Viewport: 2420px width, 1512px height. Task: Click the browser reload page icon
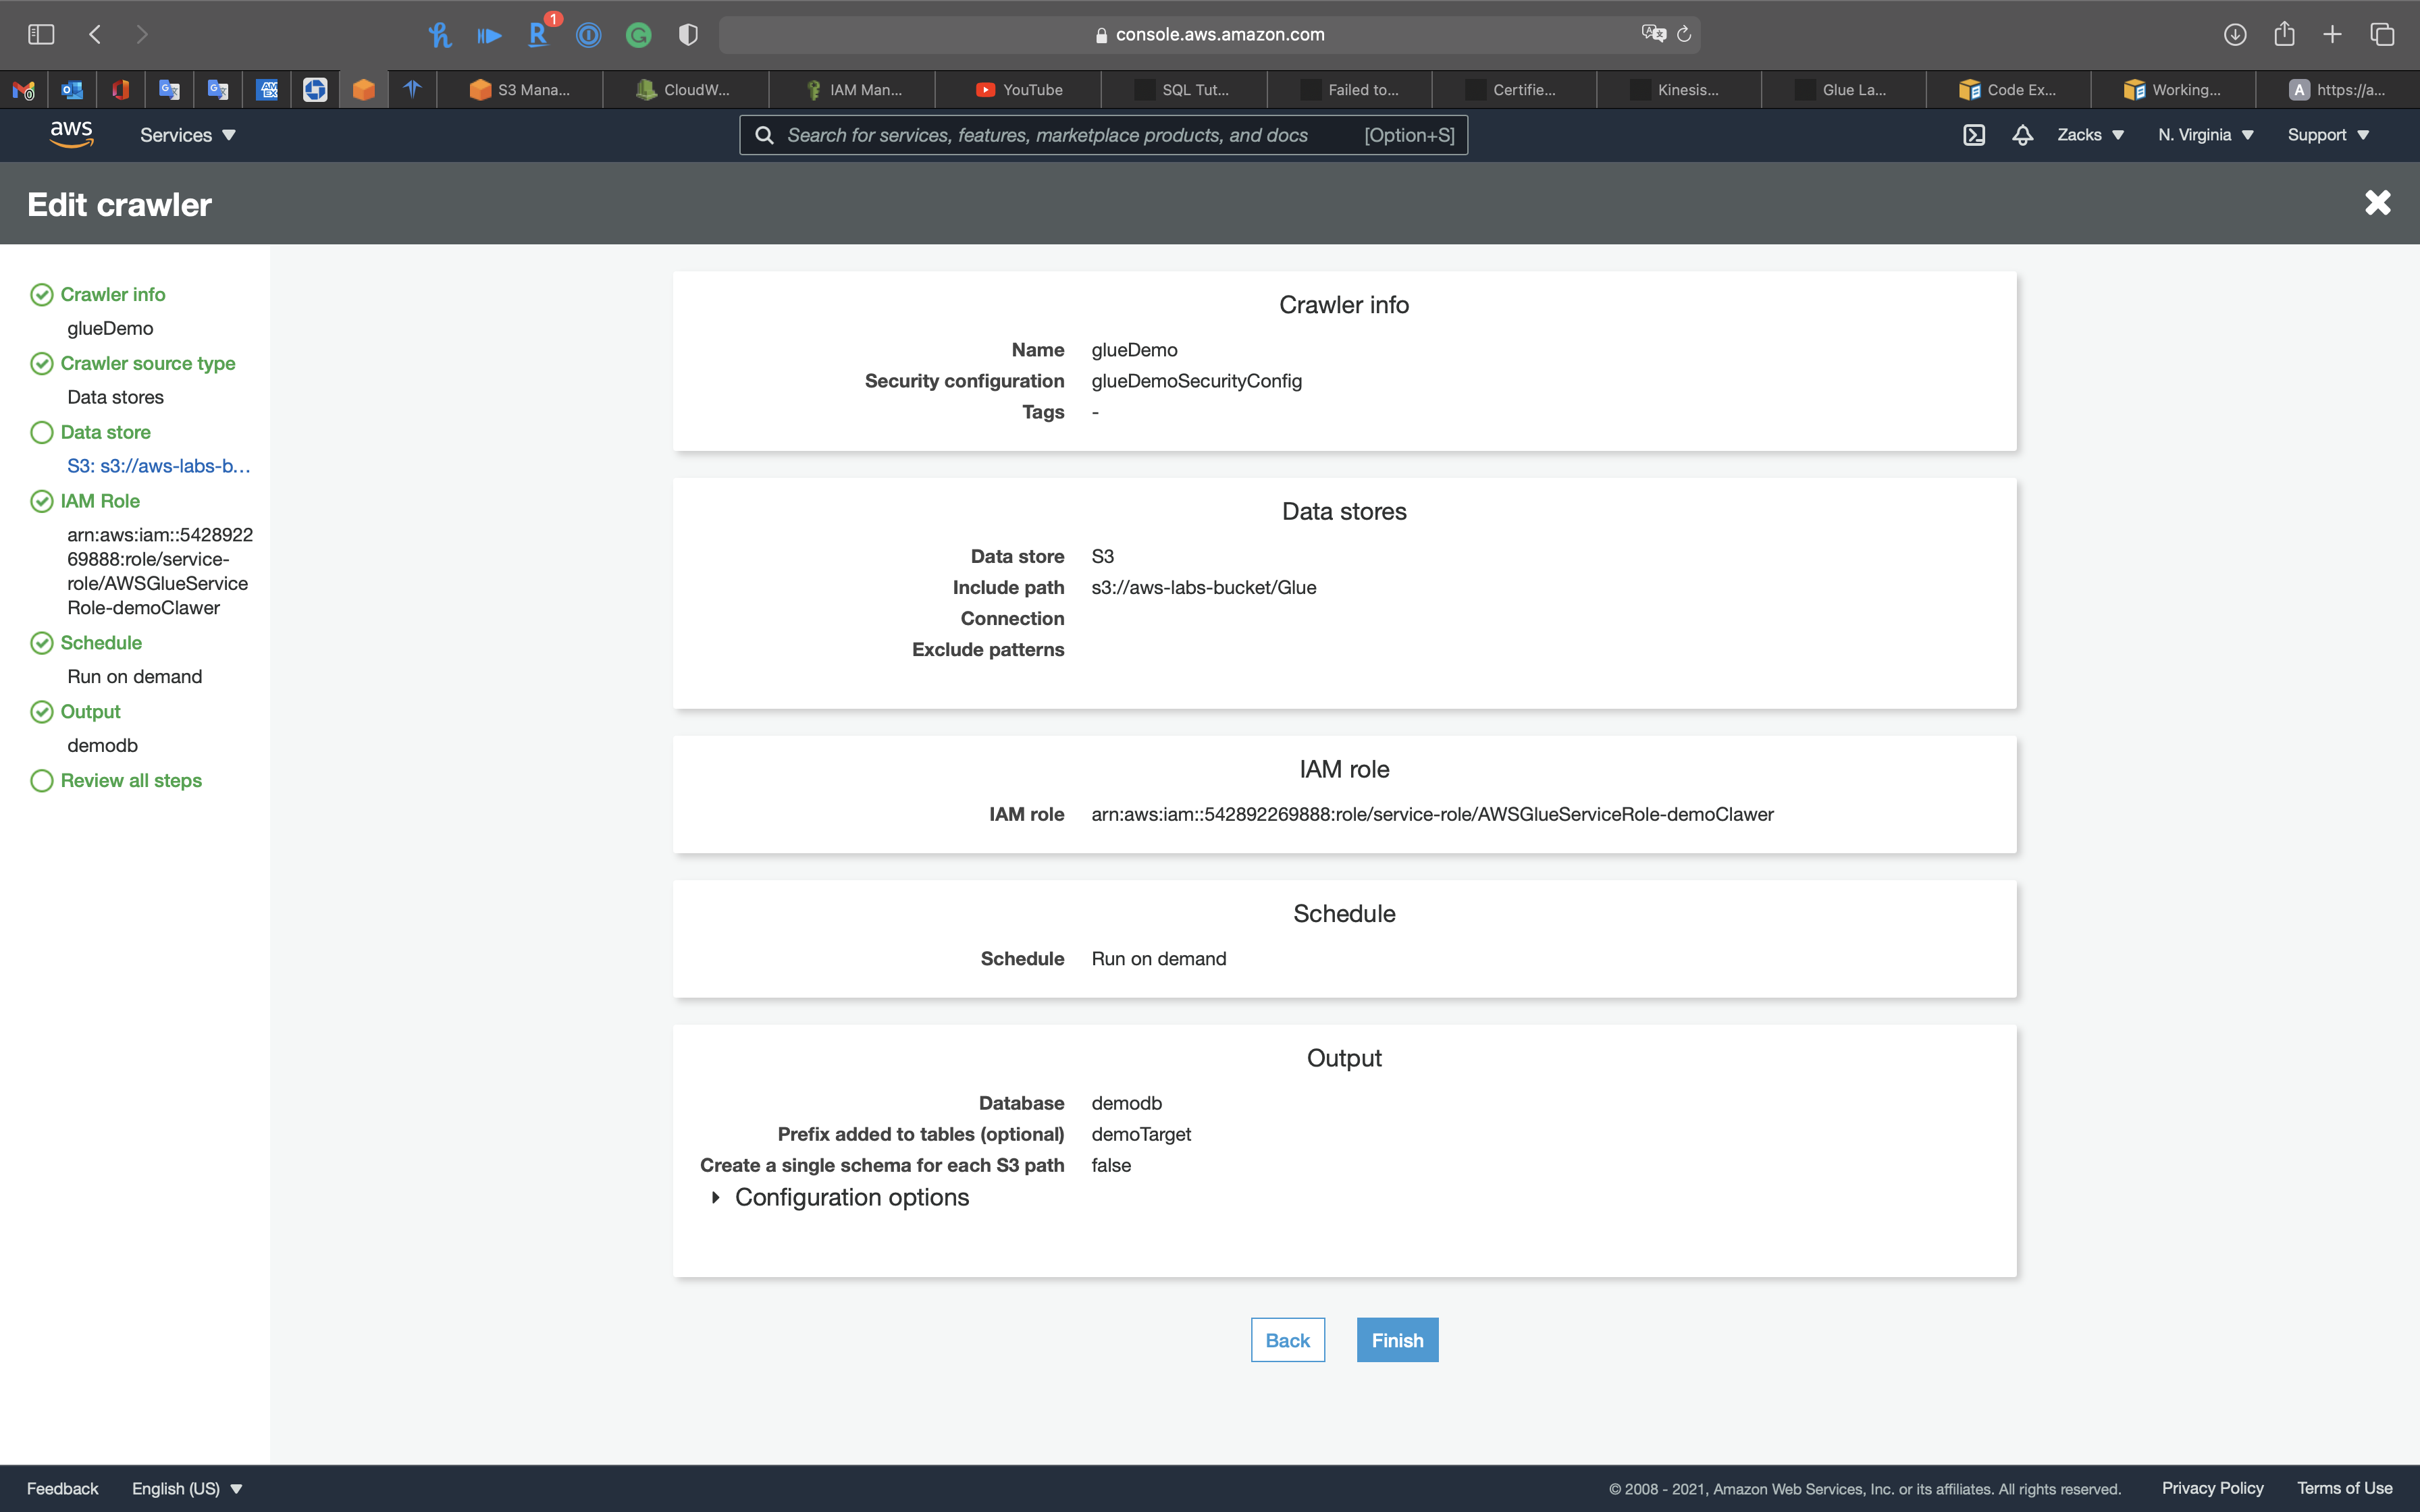(1684, 34)
